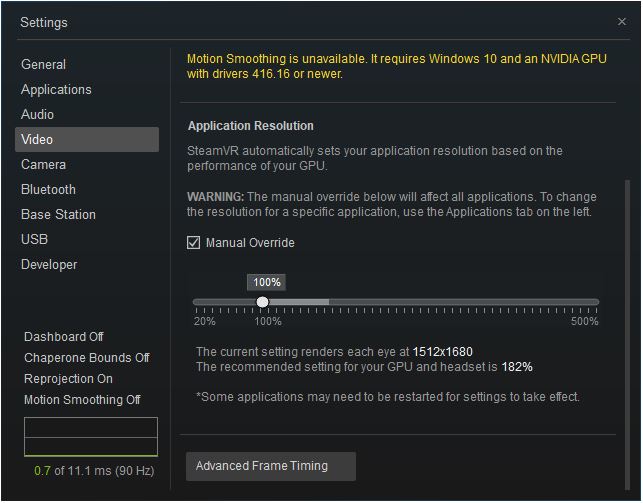The image size is (643, 503).
Task: Close the Settings window
Action: click(622, 21)
